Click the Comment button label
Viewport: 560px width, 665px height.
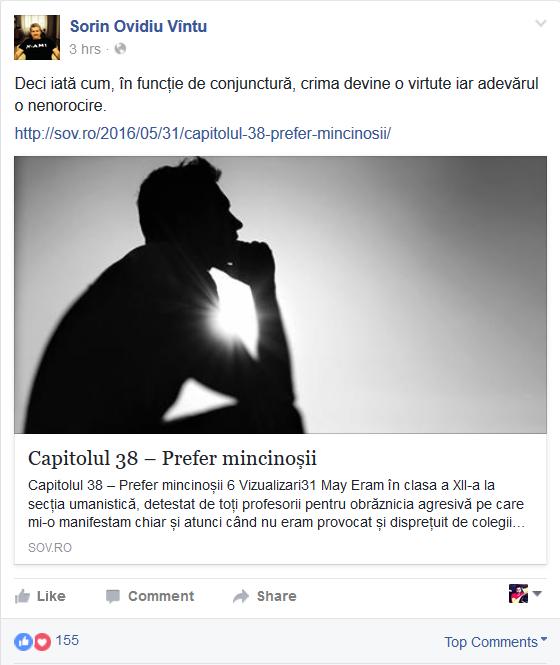[161, 596]
